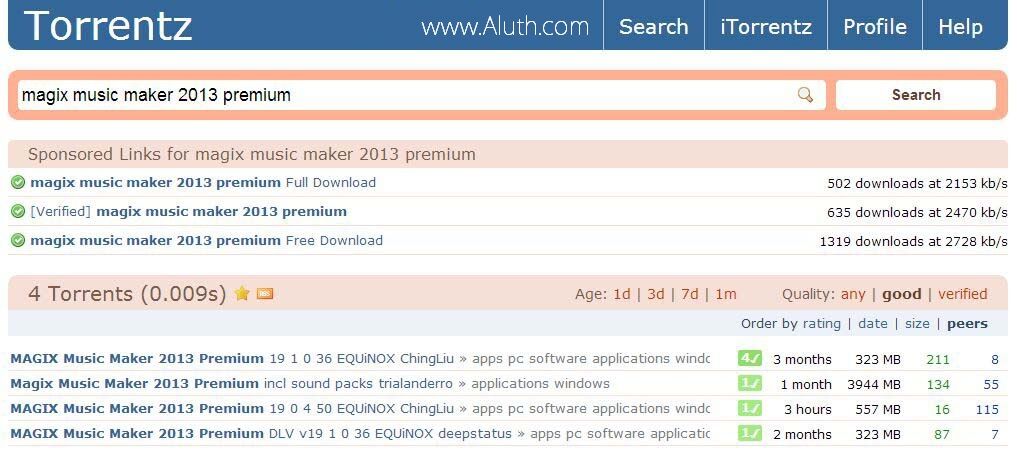The width and height of the screenshot is (1017, 458).
Task: Click the seed count '134'
Action: pos(938,384)
